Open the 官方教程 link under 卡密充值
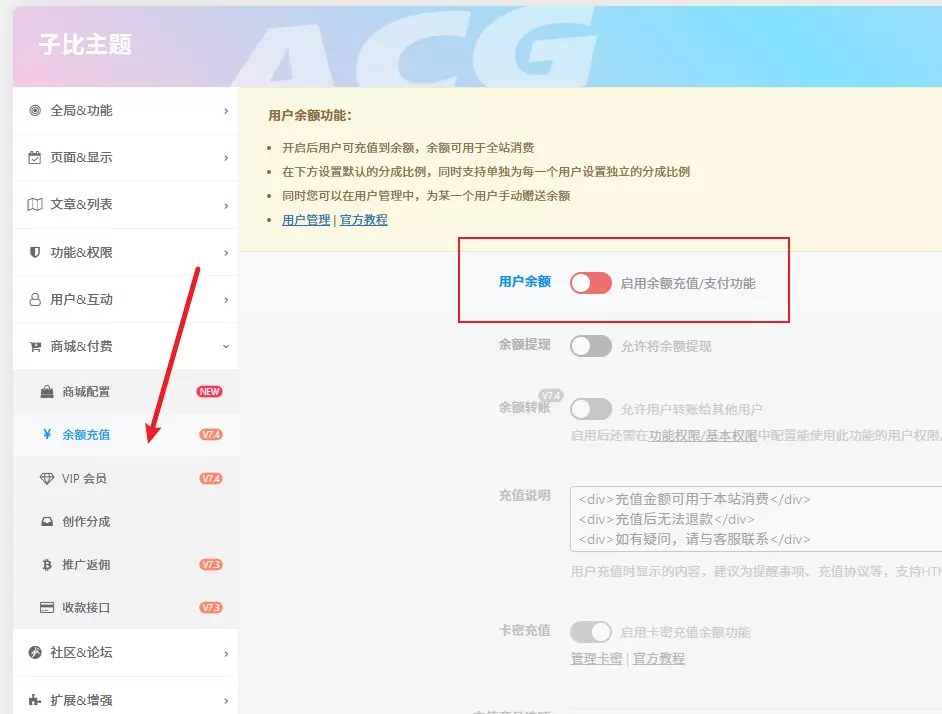This screenshot has width=942, height=714. (658, 659)
